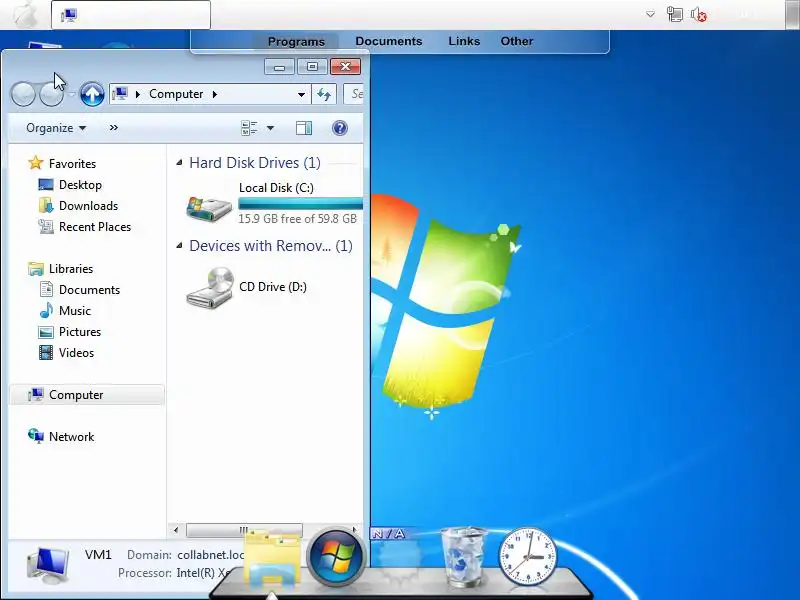Click the VM1 computer icon in details pane
The height and width of the screenshot is (600, 800).
[x=47, y=565]
